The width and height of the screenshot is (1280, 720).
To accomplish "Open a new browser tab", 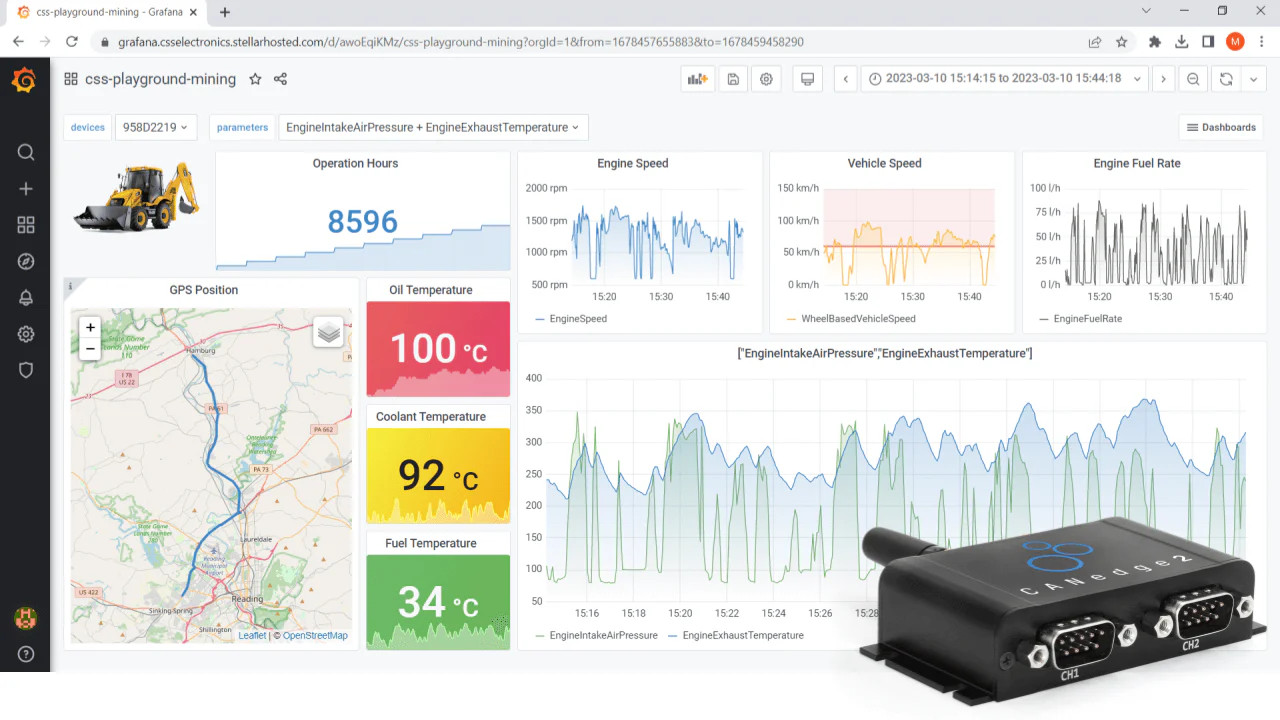I will click(225, 13).
